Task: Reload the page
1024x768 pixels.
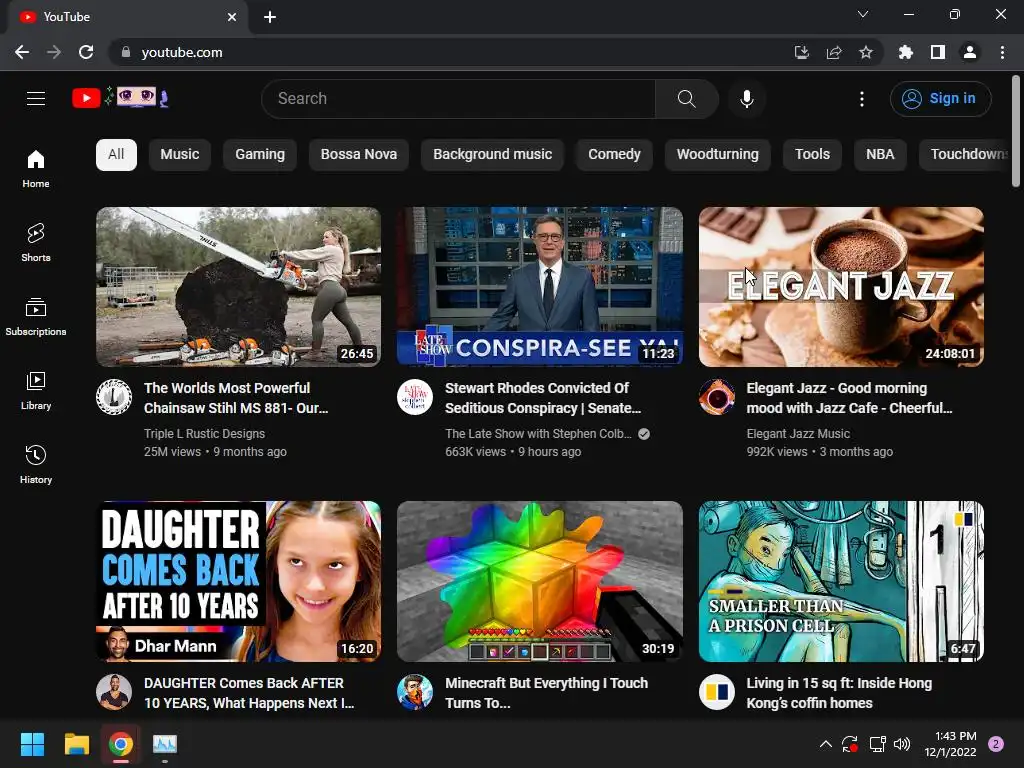Action: coord(86,52)
